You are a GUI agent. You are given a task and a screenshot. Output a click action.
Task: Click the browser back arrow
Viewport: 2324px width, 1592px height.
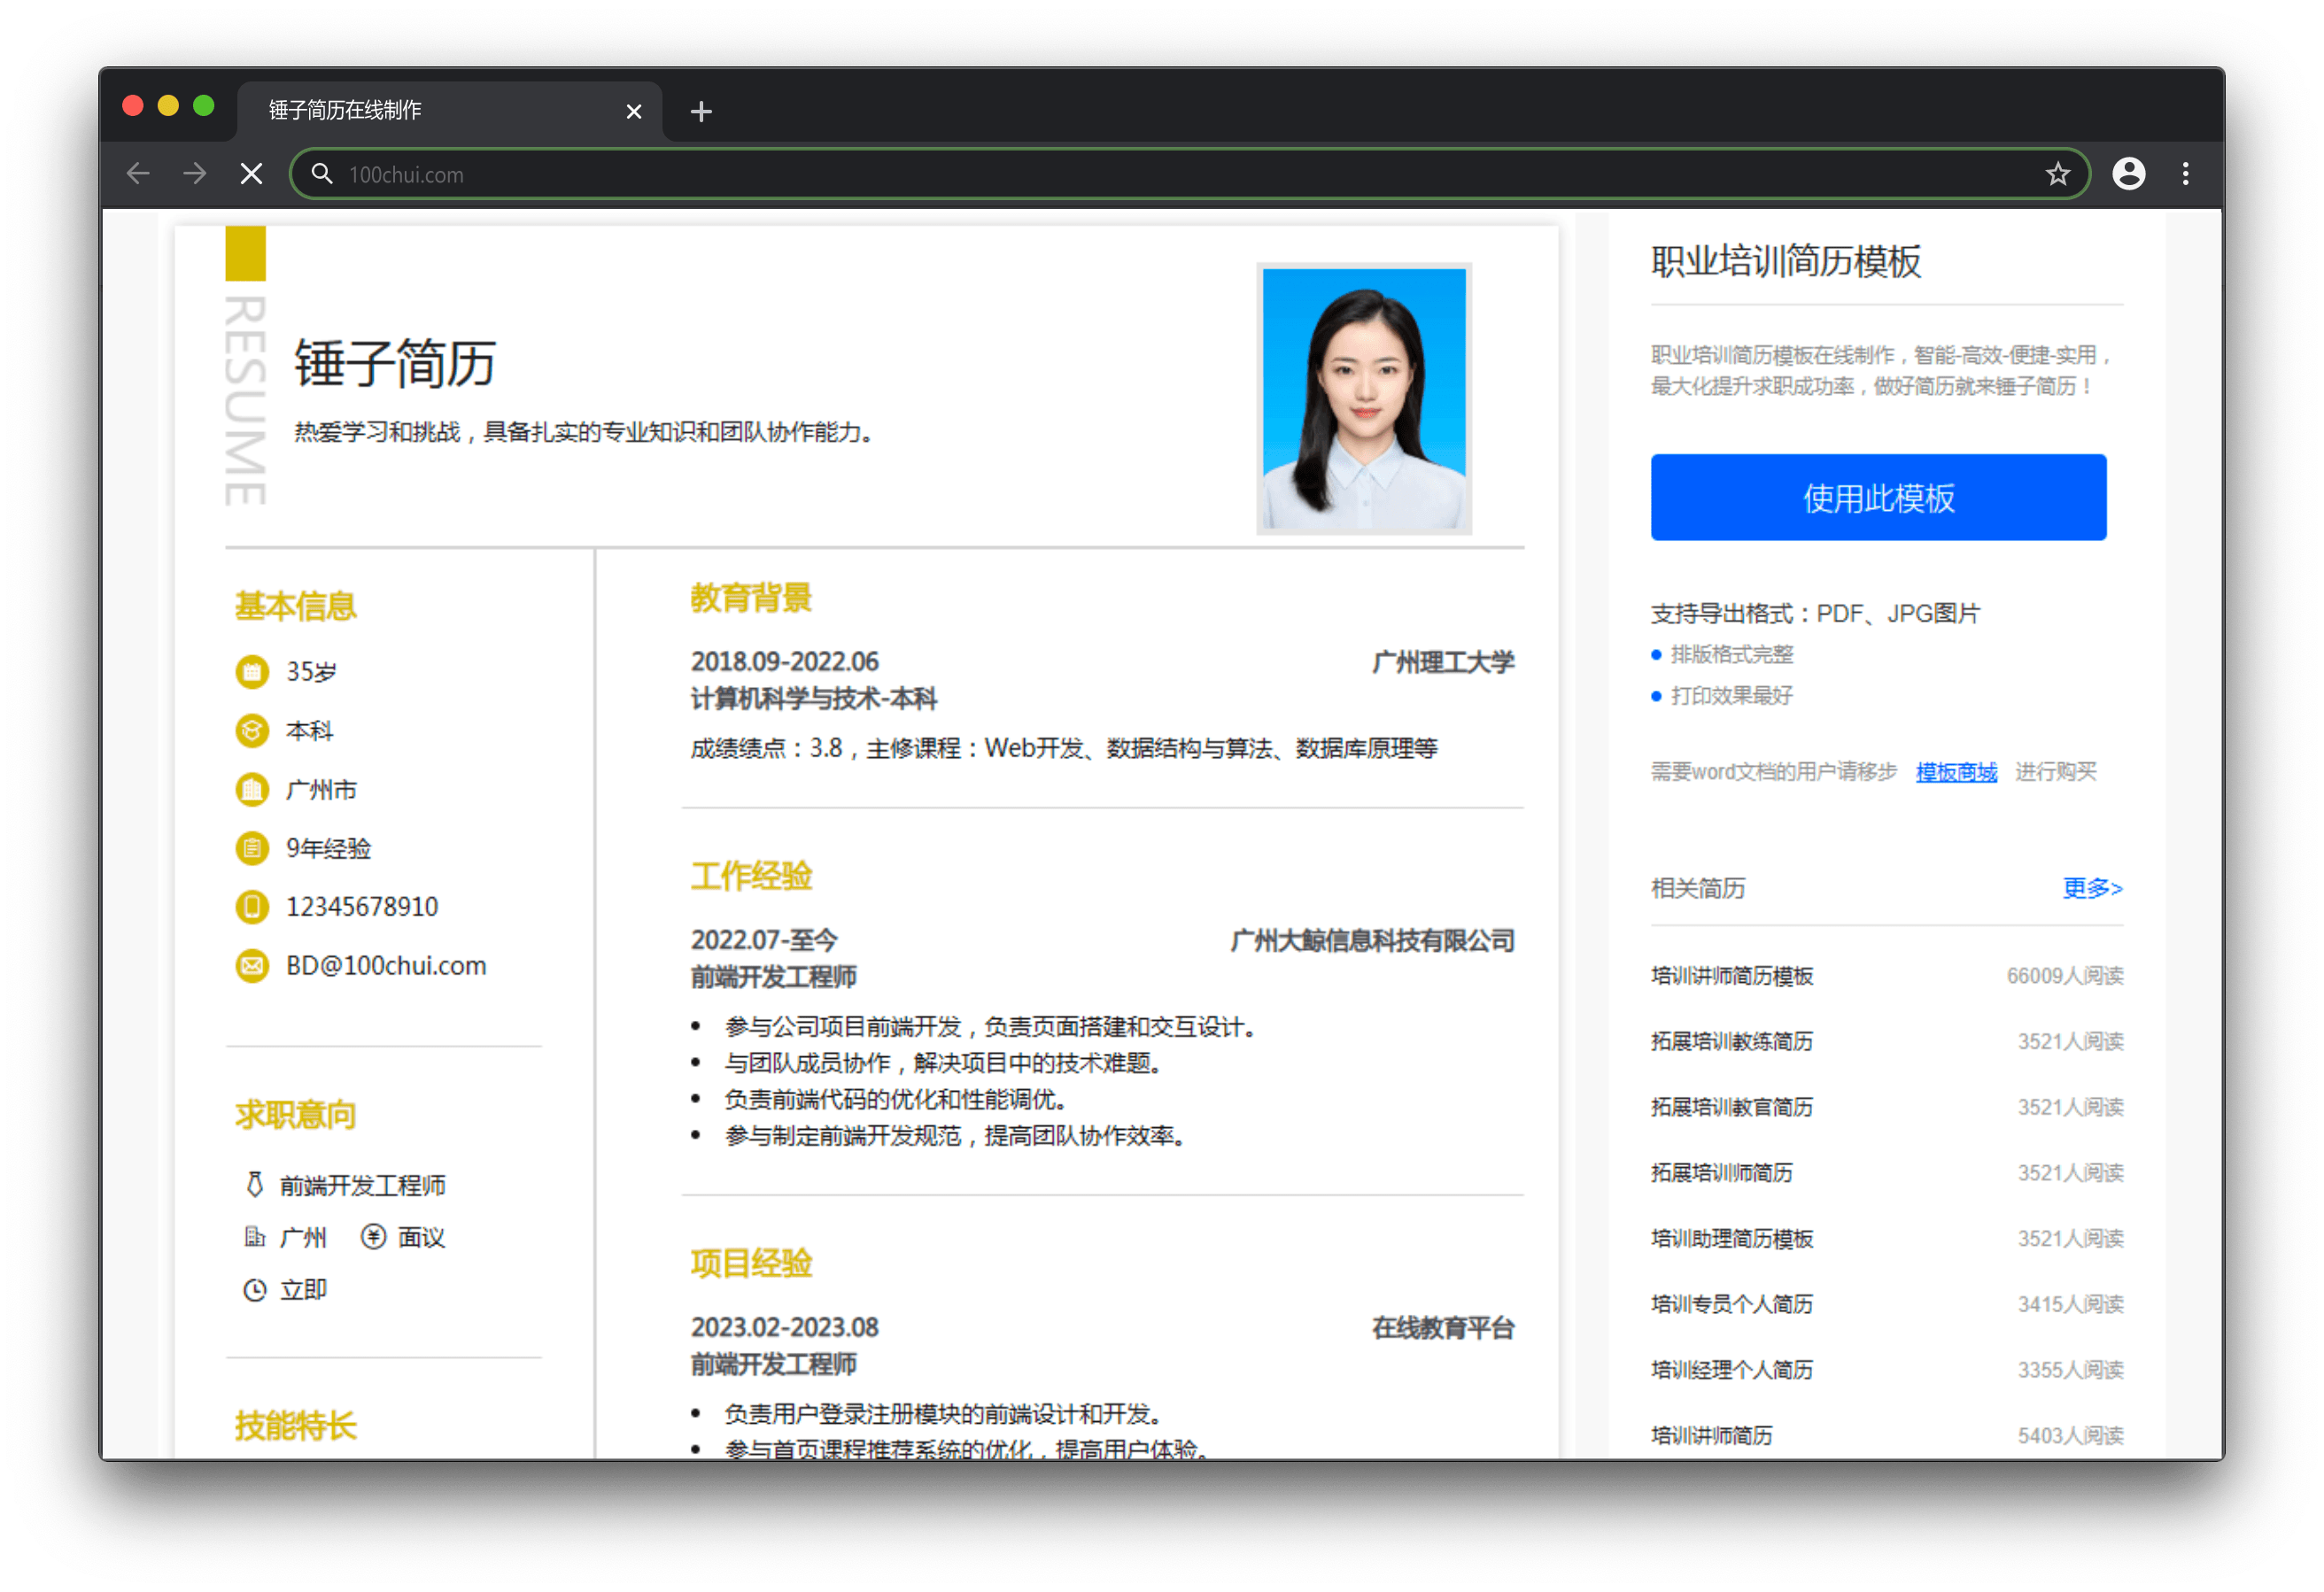pos(138,174)
